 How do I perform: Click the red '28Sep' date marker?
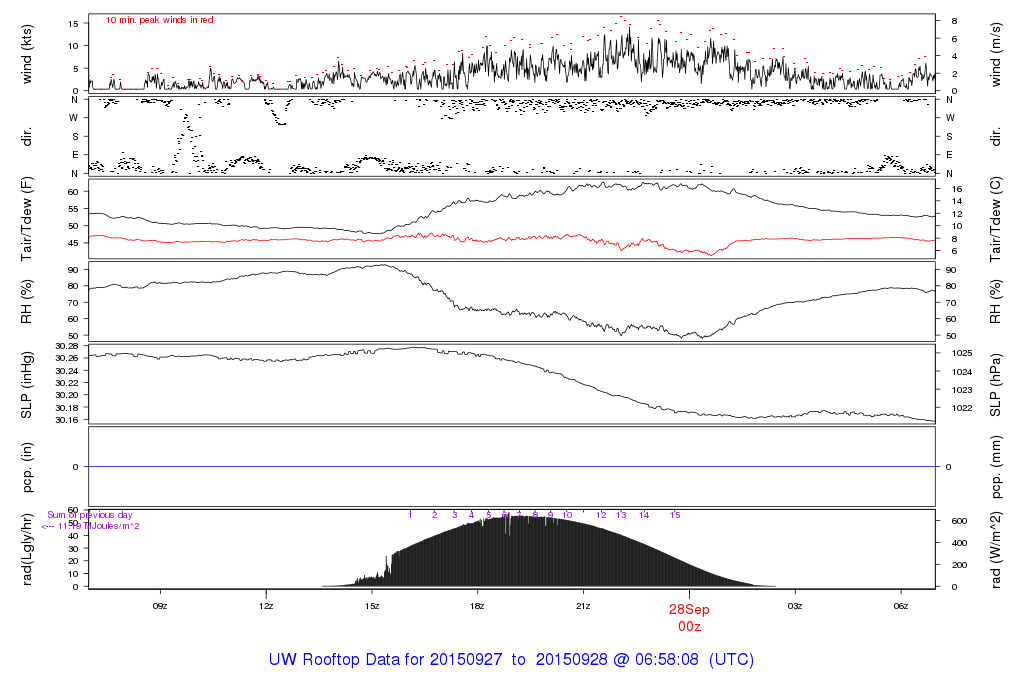point(689,609)
